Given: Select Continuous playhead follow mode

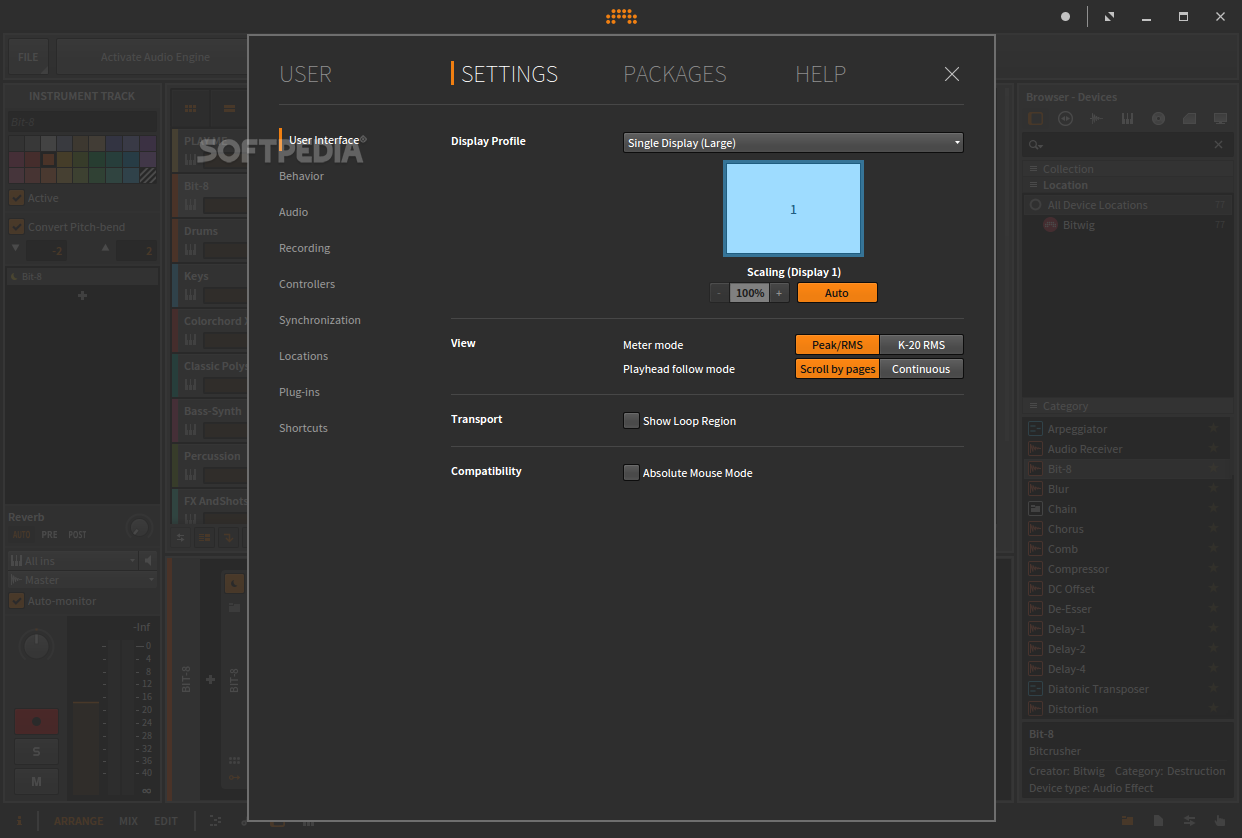Looking at the screenshot, I should pyautogui.click(x=921, y=369).
